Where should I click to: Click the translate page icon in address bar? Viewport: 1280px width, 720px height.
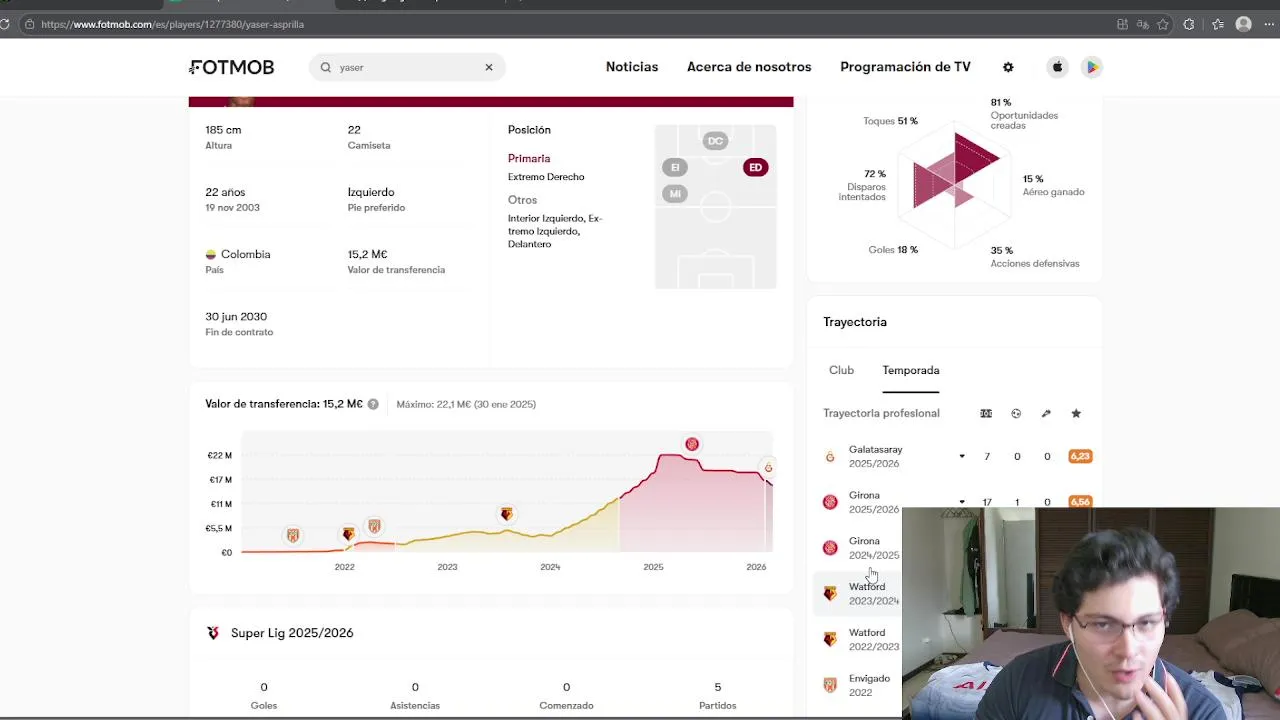point(1145,24)
